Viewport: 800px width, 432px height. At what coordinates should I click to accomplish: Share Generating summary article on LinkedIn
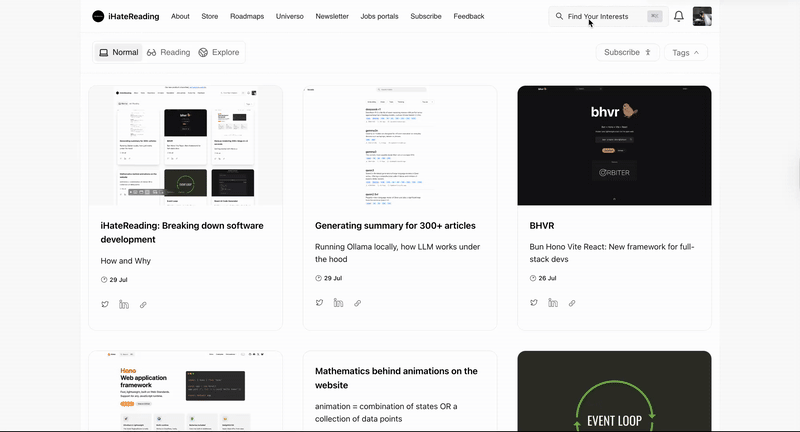[x=338, y=303]
